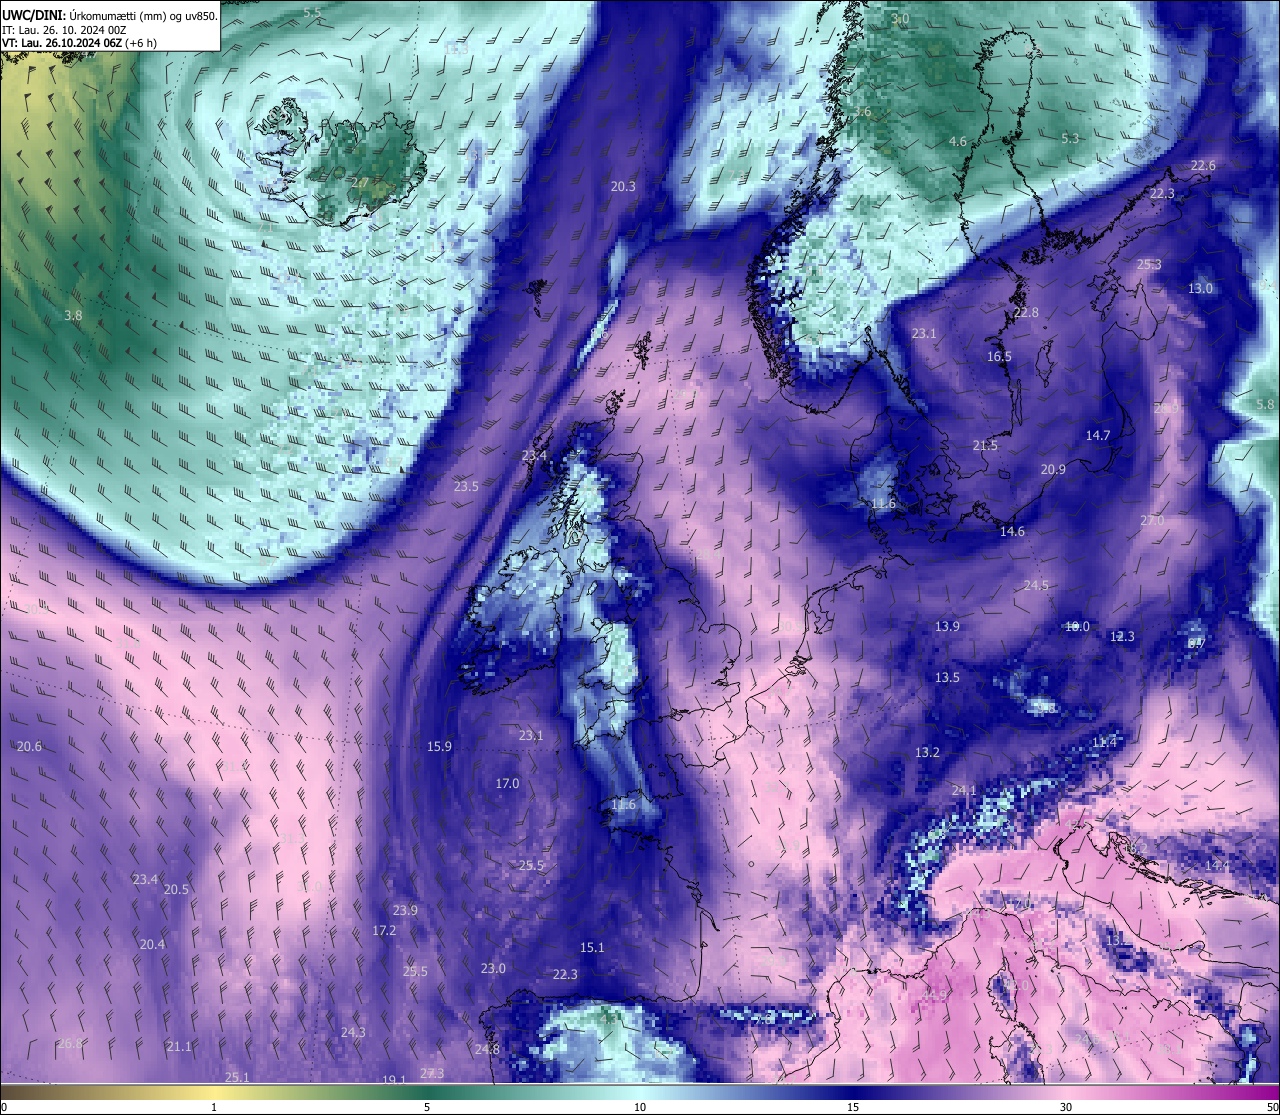
Task: Click the 21.5 value in the Baltic Sea
Action: (x=985, y=445)
